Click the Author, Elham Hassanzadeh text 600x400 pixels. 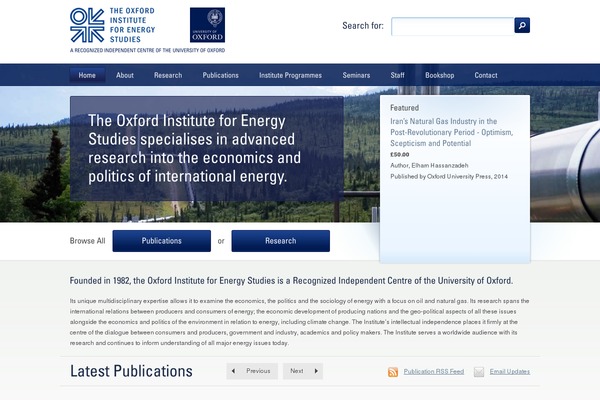pyautogui.click(x=429, y=165)
